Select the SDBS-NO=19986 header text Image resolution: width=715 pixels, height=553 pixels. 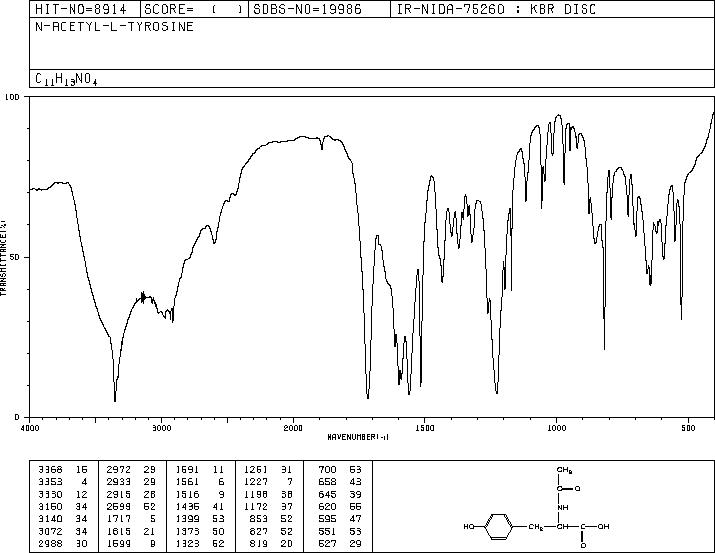(307, 9)
